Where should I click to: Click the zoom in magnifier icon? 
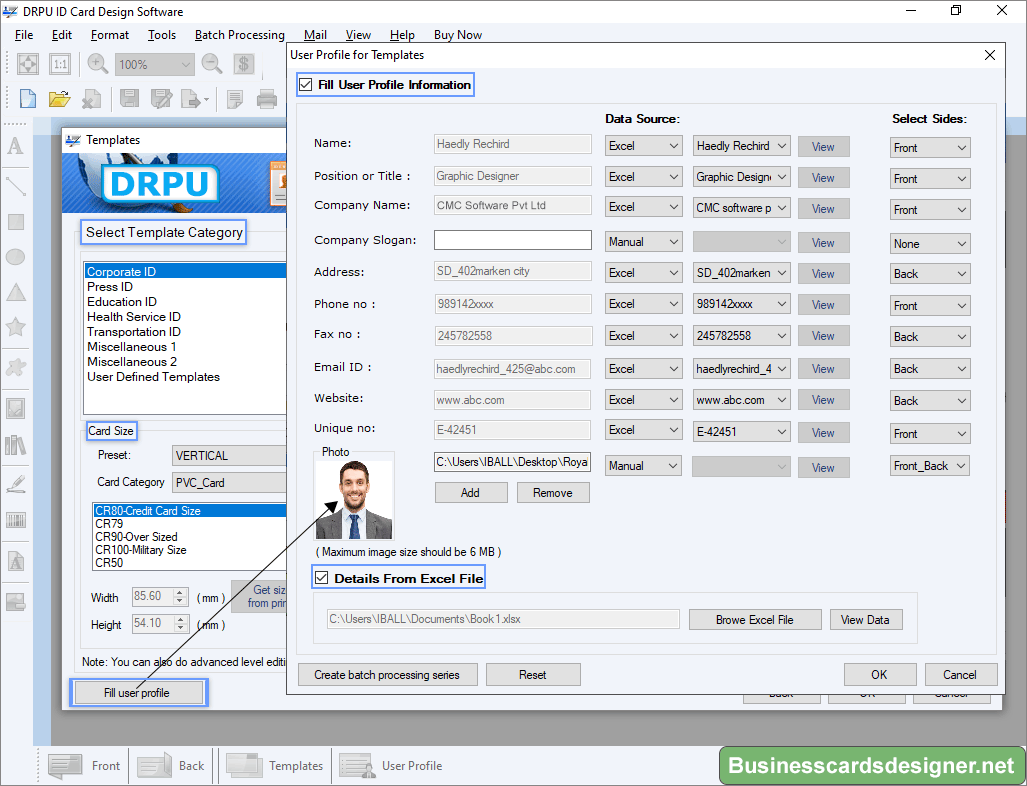click(x=98, y=64)
